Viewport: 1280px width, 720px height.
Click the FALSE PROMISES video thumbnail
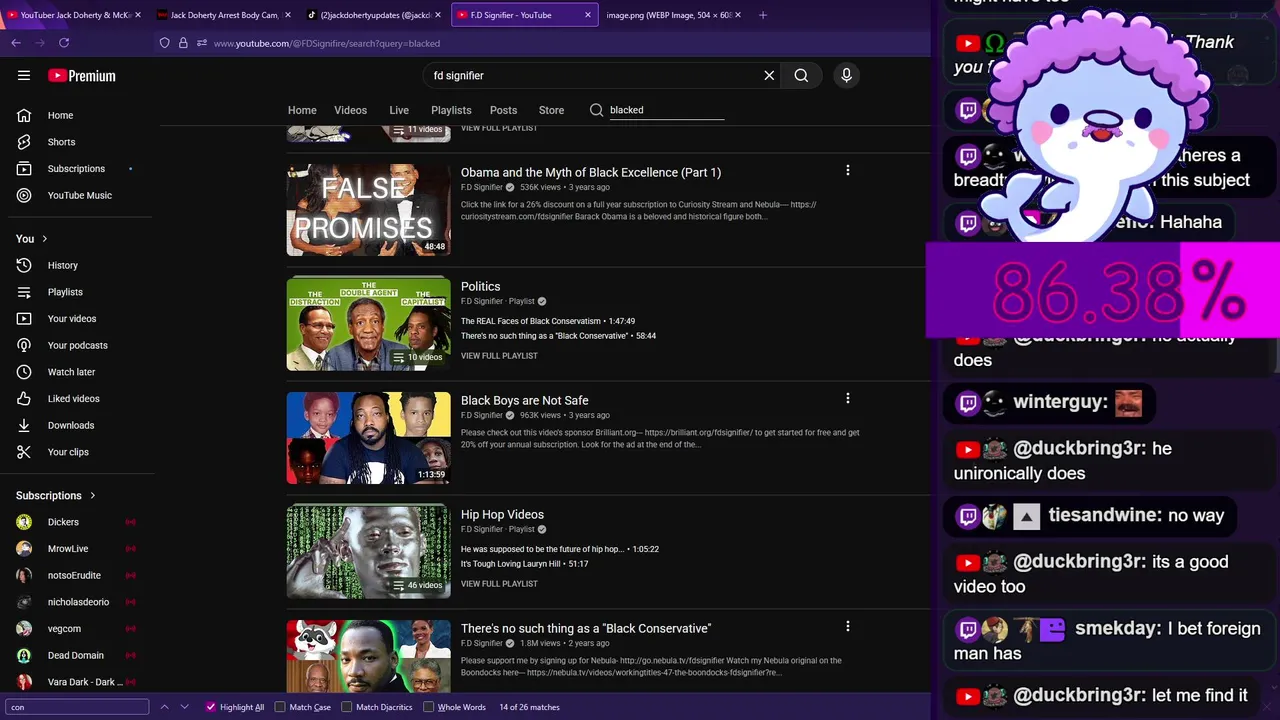point(369,210)
